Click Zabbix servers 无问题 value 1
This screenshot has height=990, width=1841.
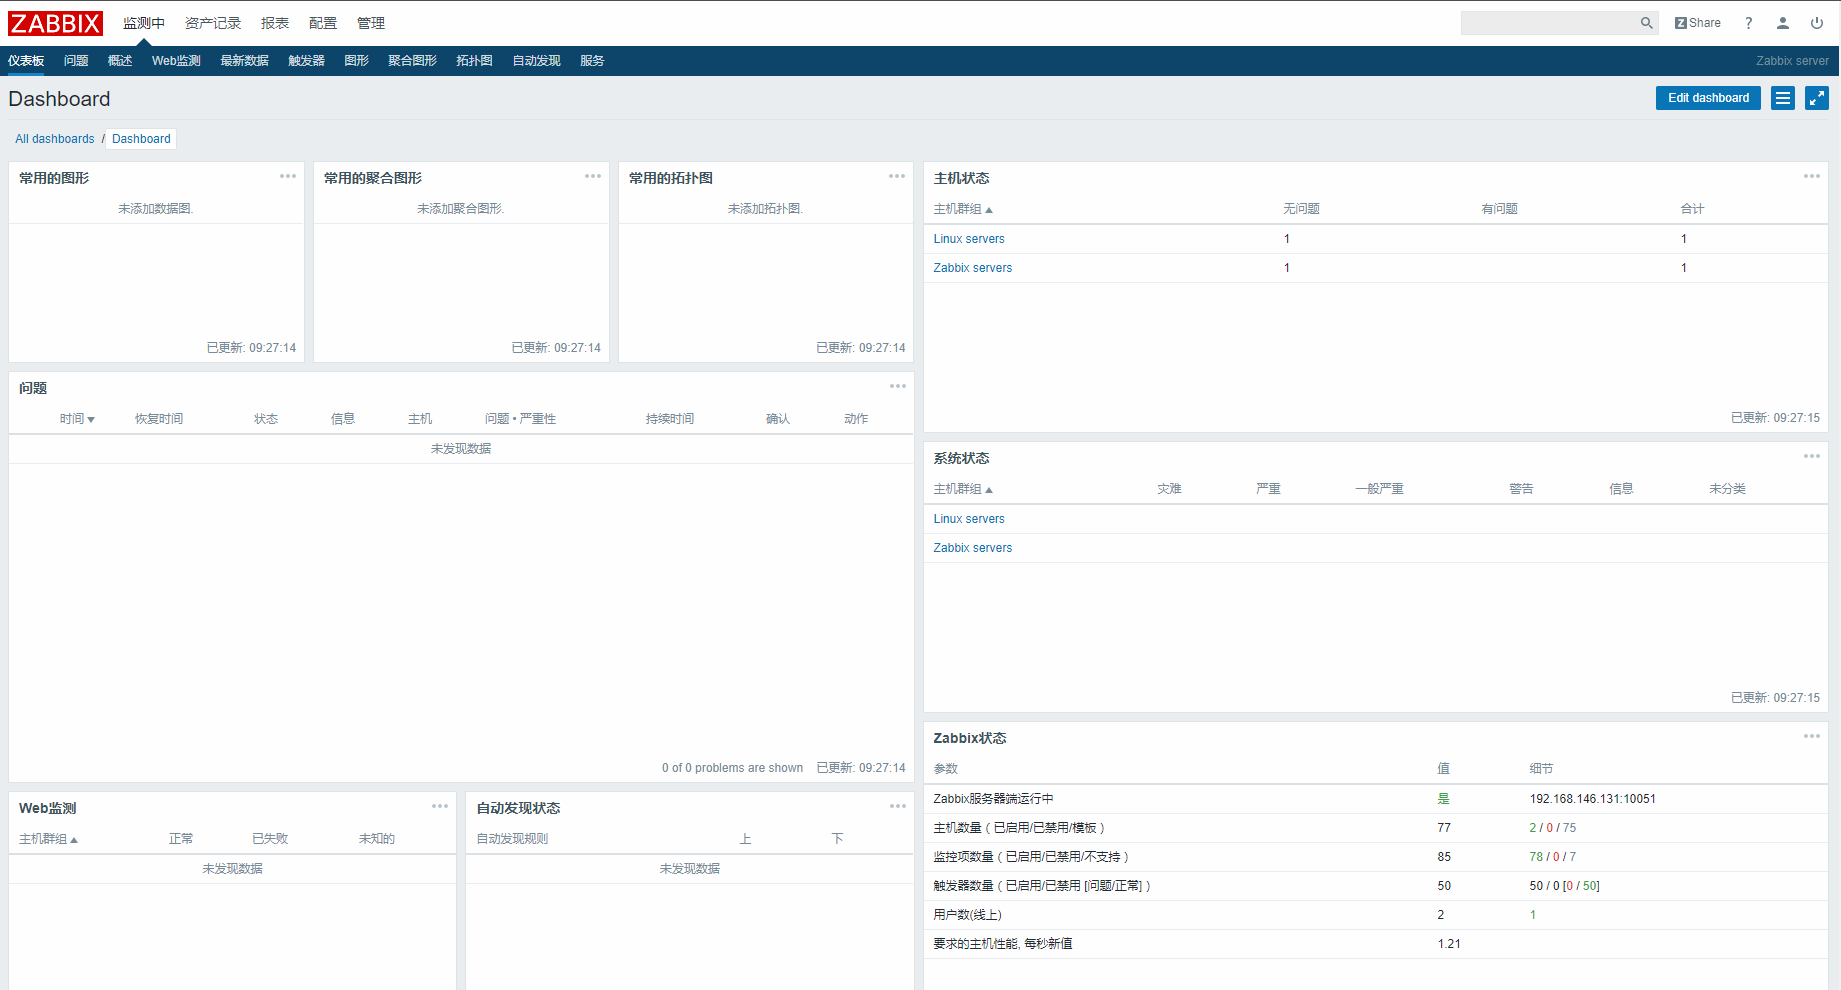click(x=1287, y=268)
